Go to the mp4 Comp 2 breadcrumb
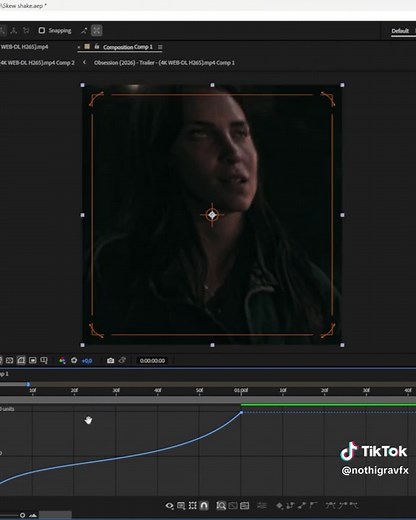The height and width of the screenshot is (520, 416). tap(37, 63)
